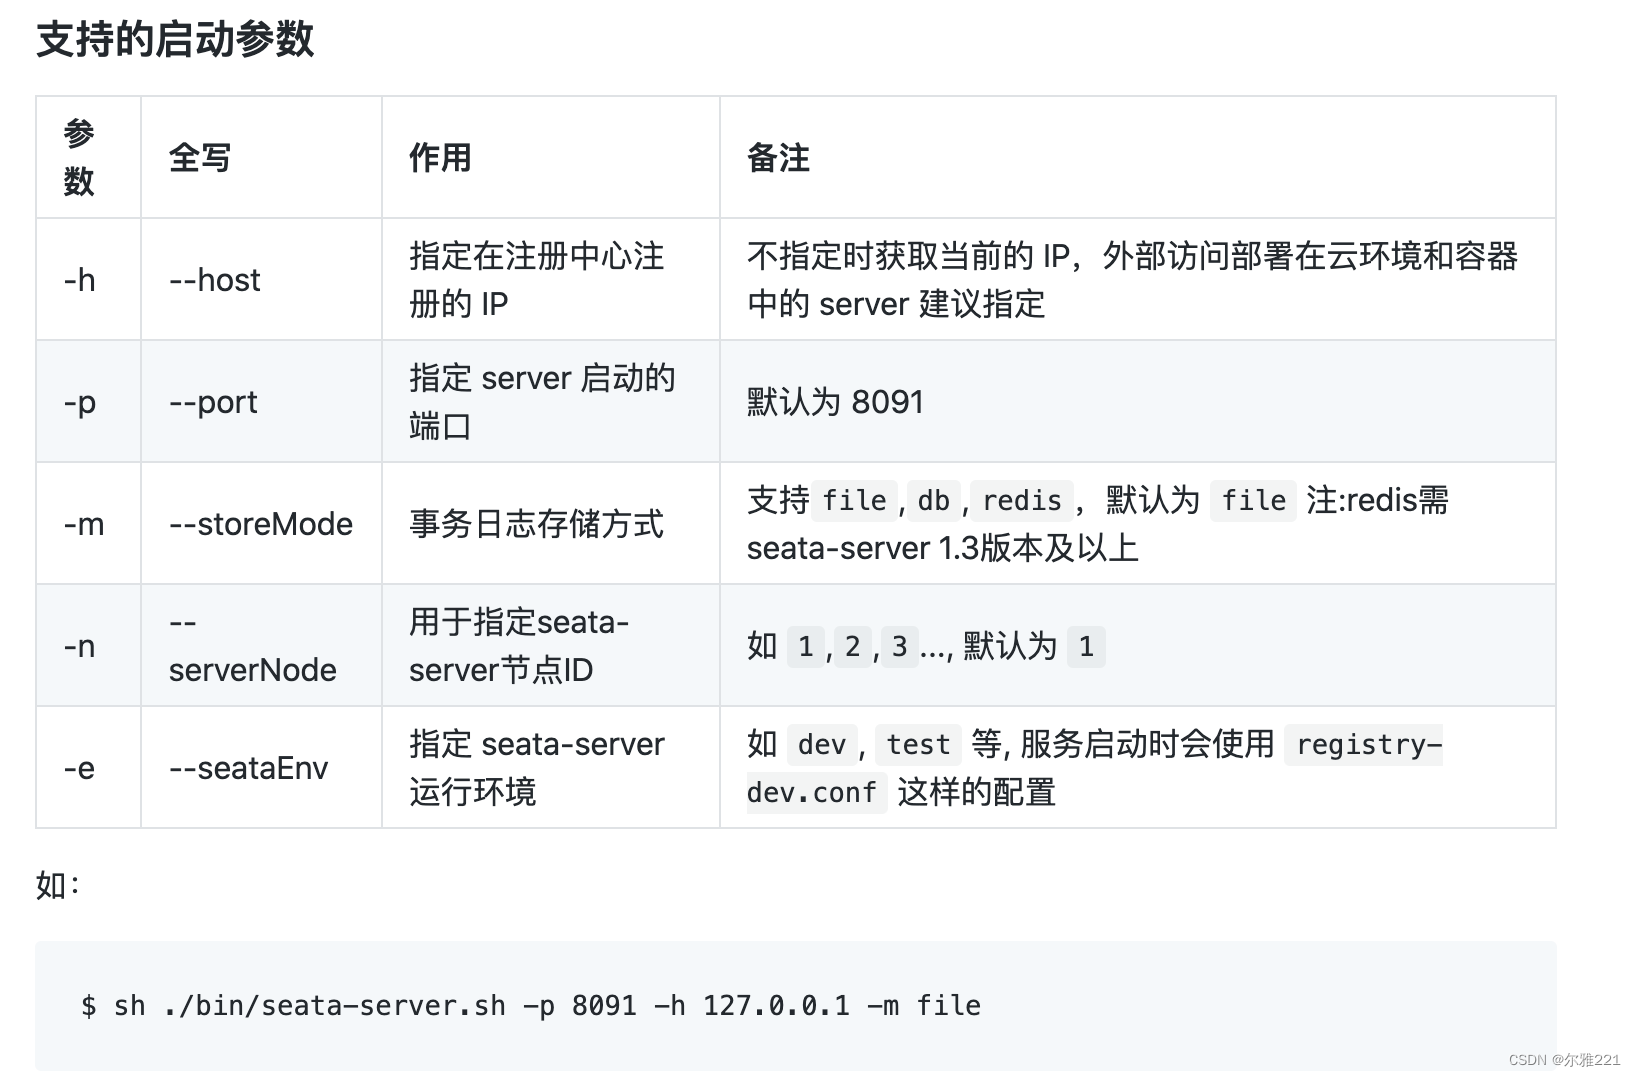The height and width of the screenshot is (1076, 1636).
Task: Click the text 这样的配置
Action: click(977, 792)
